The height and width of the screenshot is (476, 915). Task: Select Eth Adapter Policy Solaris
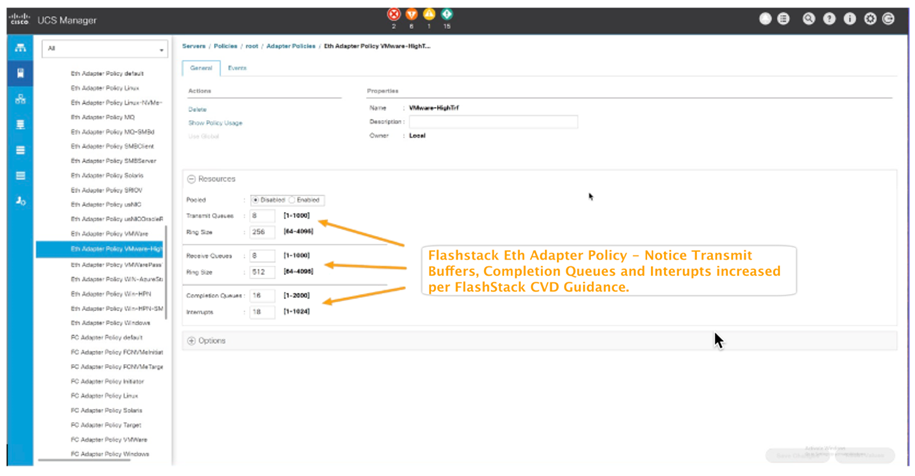(x=107, y=176)
